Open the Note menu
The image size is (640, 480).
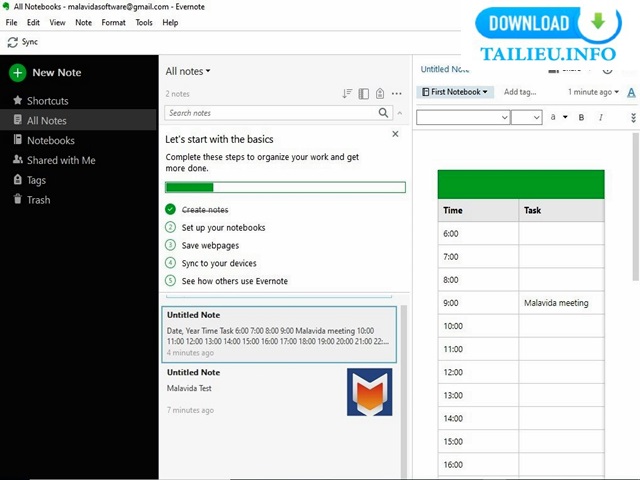point(83,22)
